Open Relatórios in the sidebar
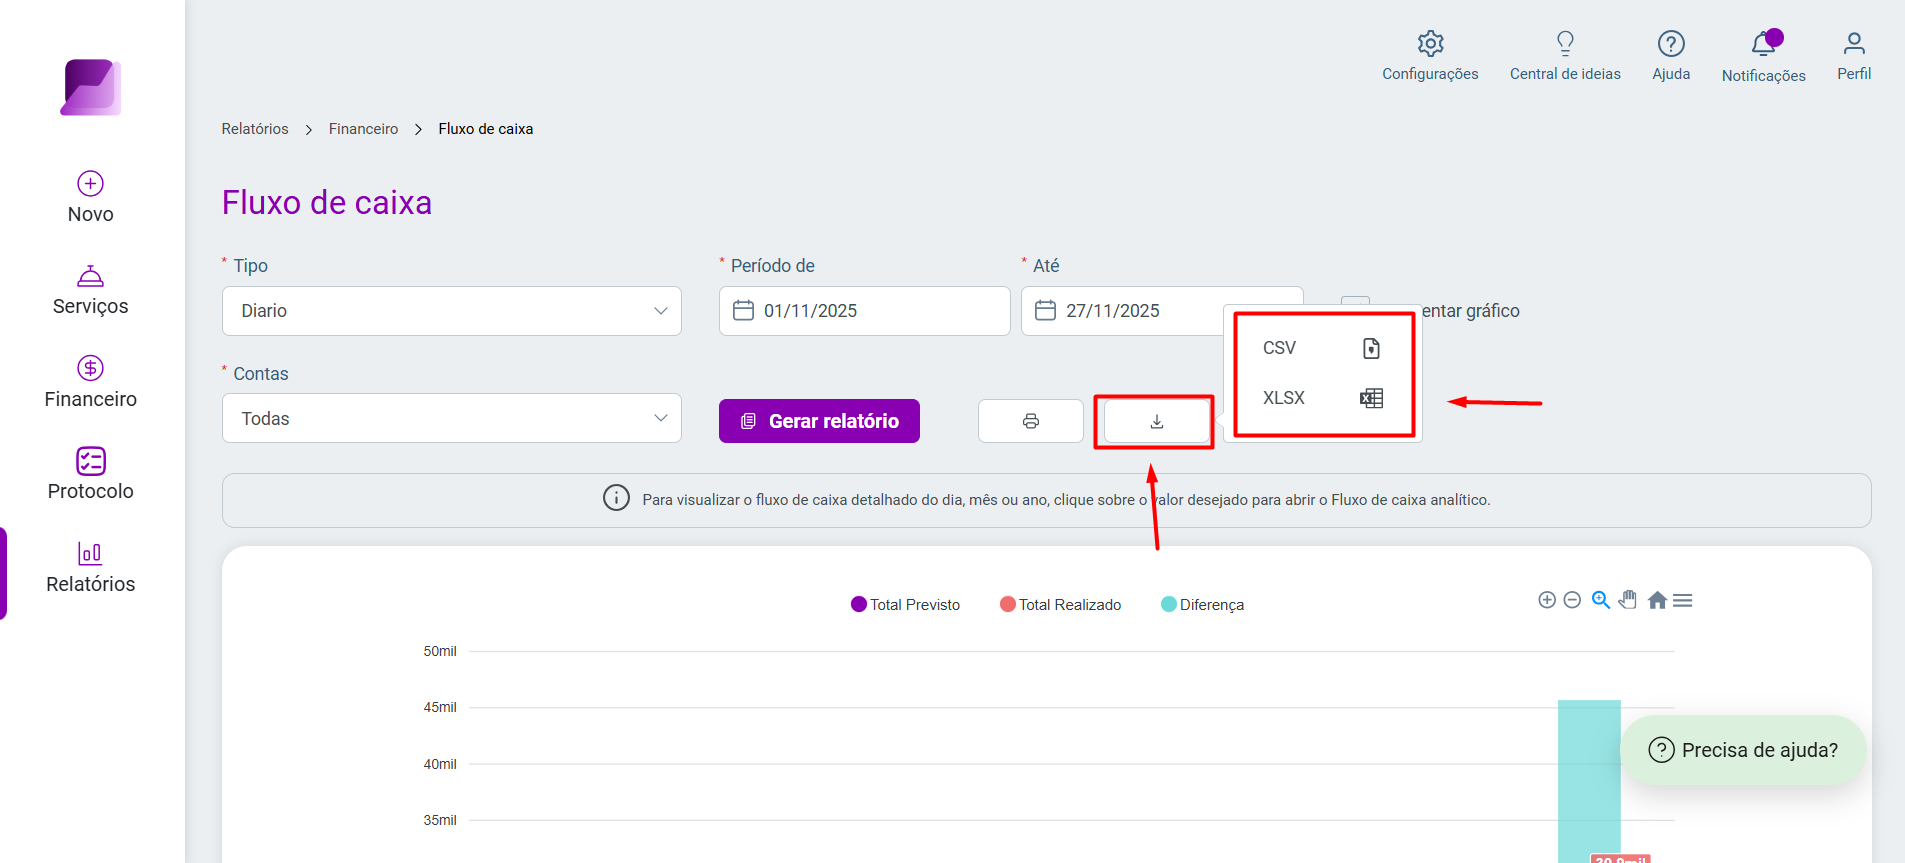The width and height of the screenshot is (1905, 863). (x=91, y=568)
